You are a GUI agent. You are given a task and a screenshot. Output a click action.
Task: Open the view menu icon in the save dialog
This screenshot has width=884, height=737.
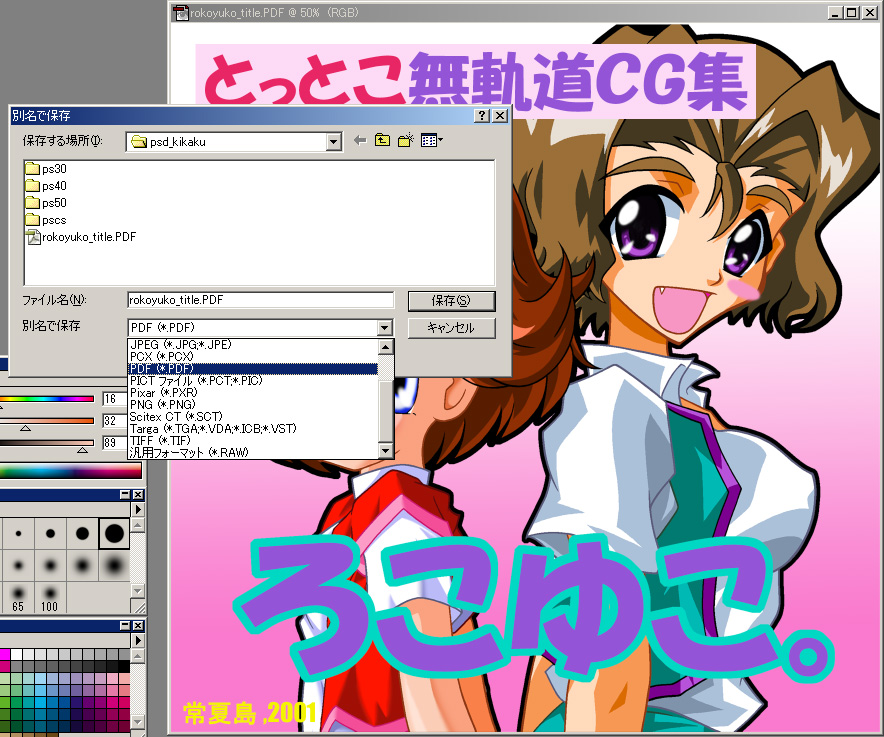tap(432, 140)
